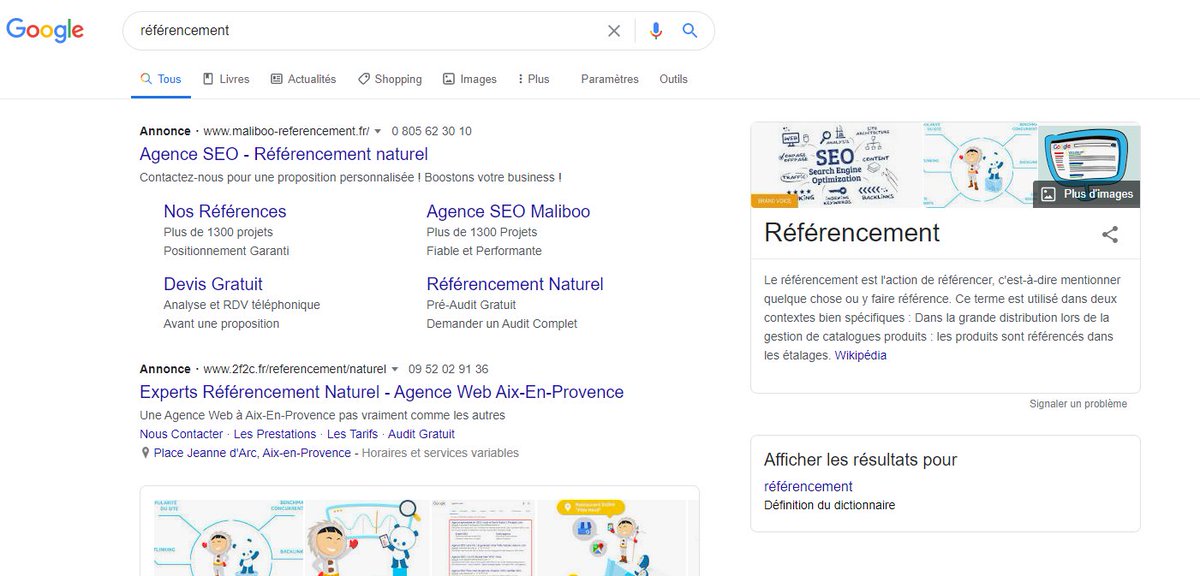
Task: Click phone number 0 805 62 30 10
Action: click(432, 131)
